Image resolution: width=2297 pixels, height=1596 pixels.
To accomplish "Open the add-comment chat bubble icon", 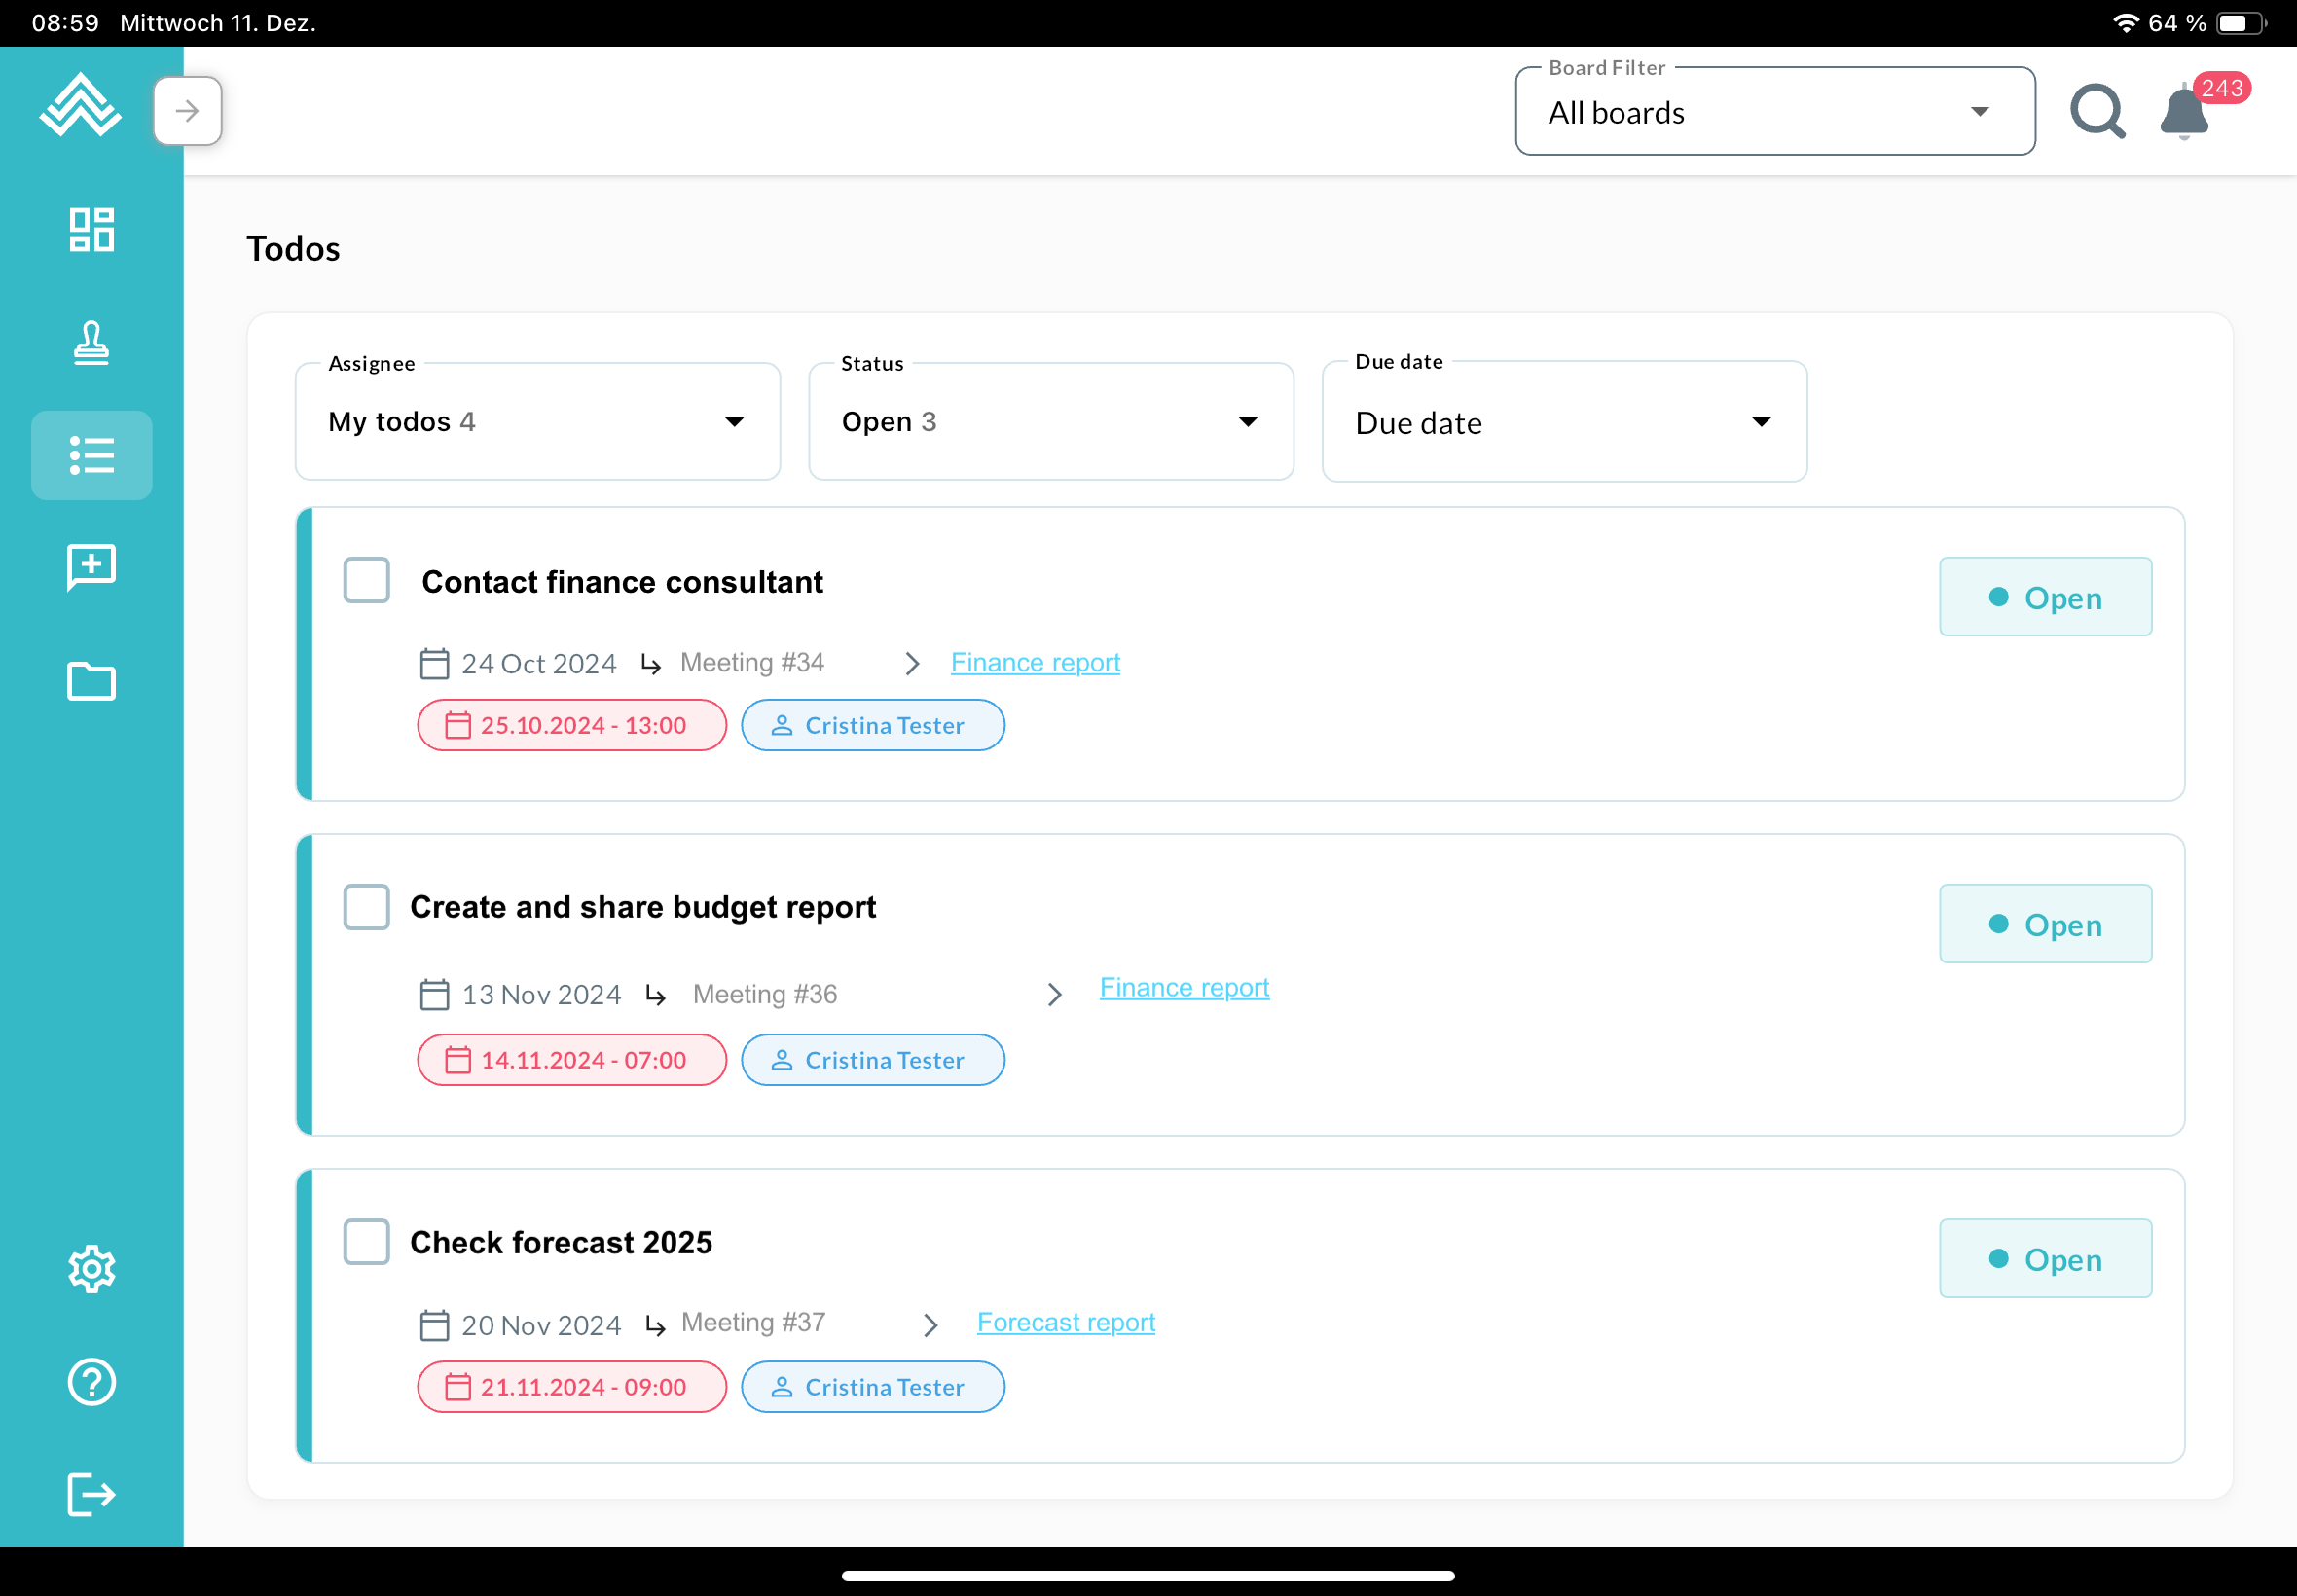I will pyautogui.click(x=91, y=567).
